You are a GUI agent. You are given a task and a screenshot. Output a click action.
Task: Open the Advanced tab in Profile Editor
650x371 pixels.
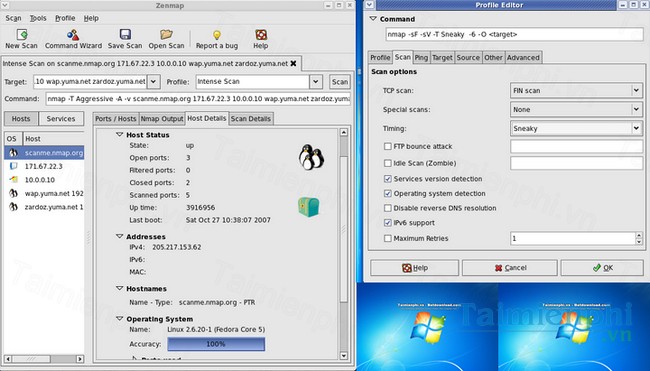tap(523, 58)
